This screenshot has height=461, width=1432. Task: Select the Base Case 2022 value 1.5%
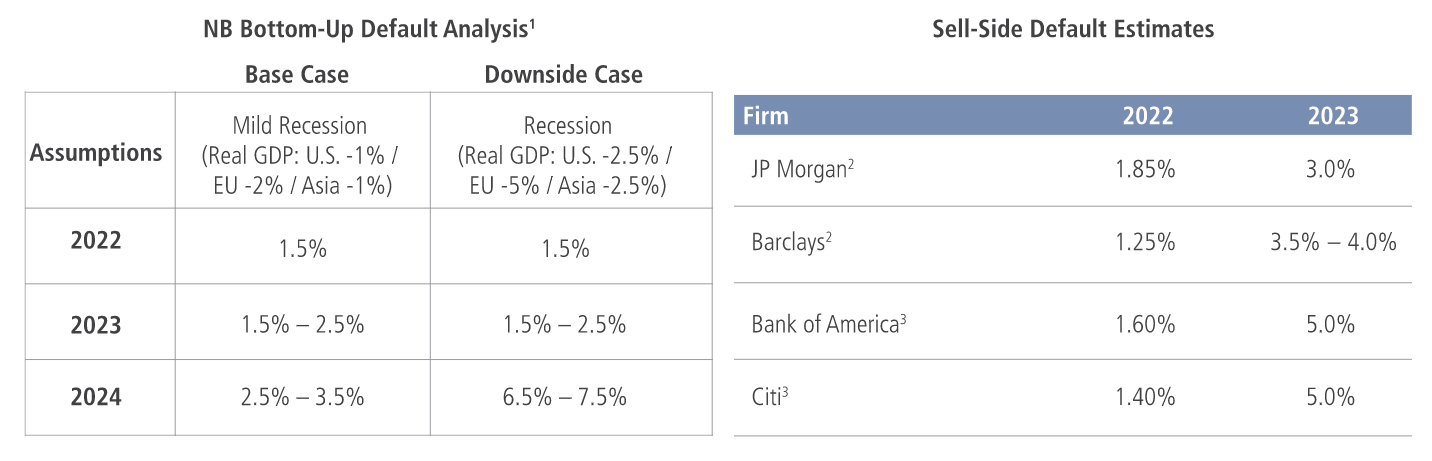pos(302,249)
